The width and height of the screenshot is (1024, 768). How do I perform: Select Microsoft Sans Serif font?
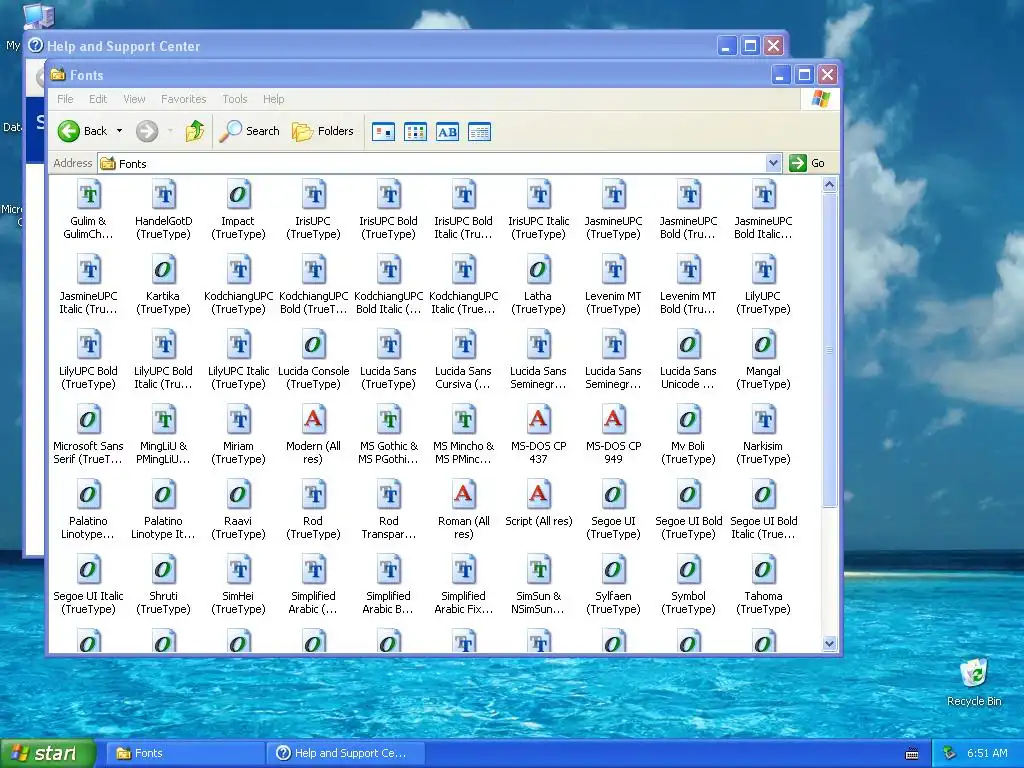click(88, 434)
